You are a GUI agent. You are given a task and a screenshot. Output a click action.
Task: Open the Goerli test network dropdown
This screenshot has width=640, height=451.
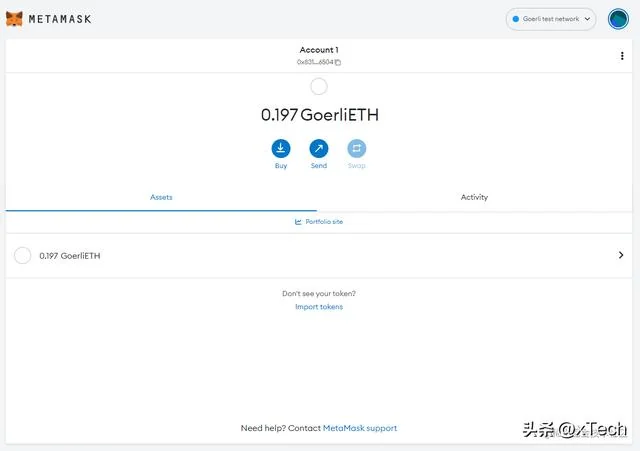pyautogui.click(x=551, y=19)
